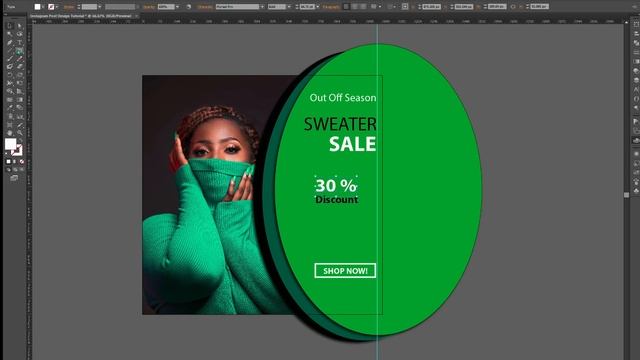This screenshot has width=640, height=360.
Task: Open the Stroke swatch dropdown arrow
Action: coord(57,7)
